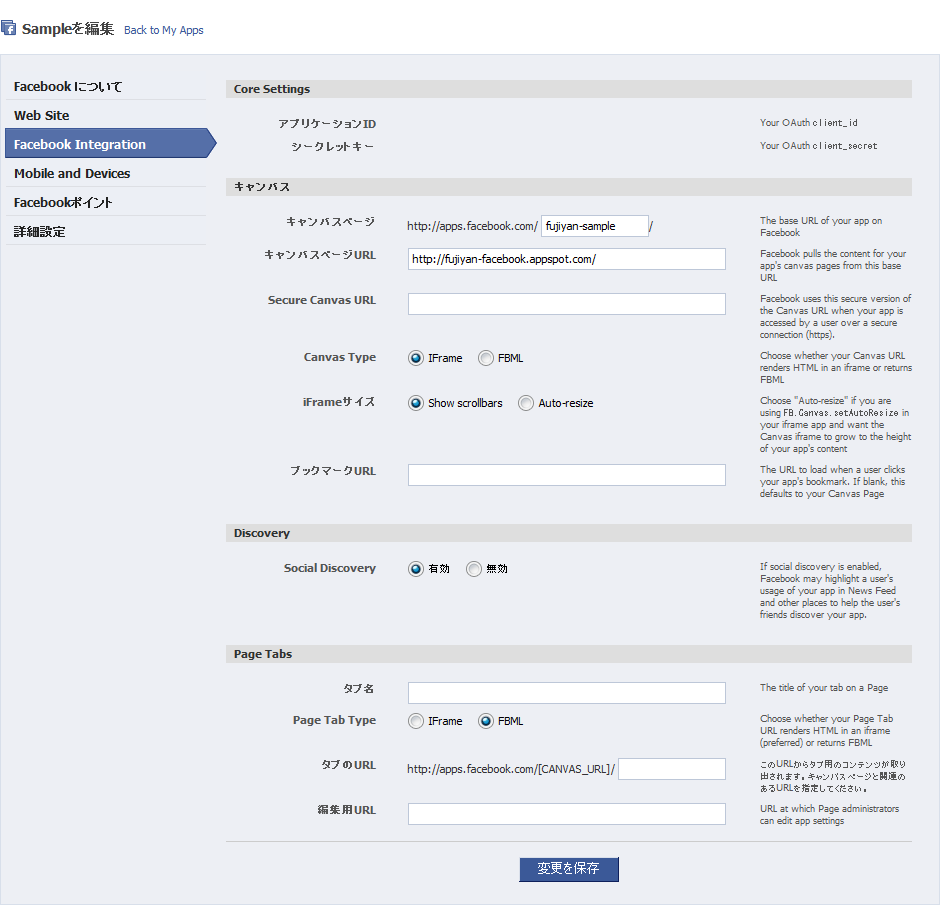Image resolution: width=940 pixels, height=905 pixels.
Task: Click the Core Settings section header
Action: (x=569, y=89)
